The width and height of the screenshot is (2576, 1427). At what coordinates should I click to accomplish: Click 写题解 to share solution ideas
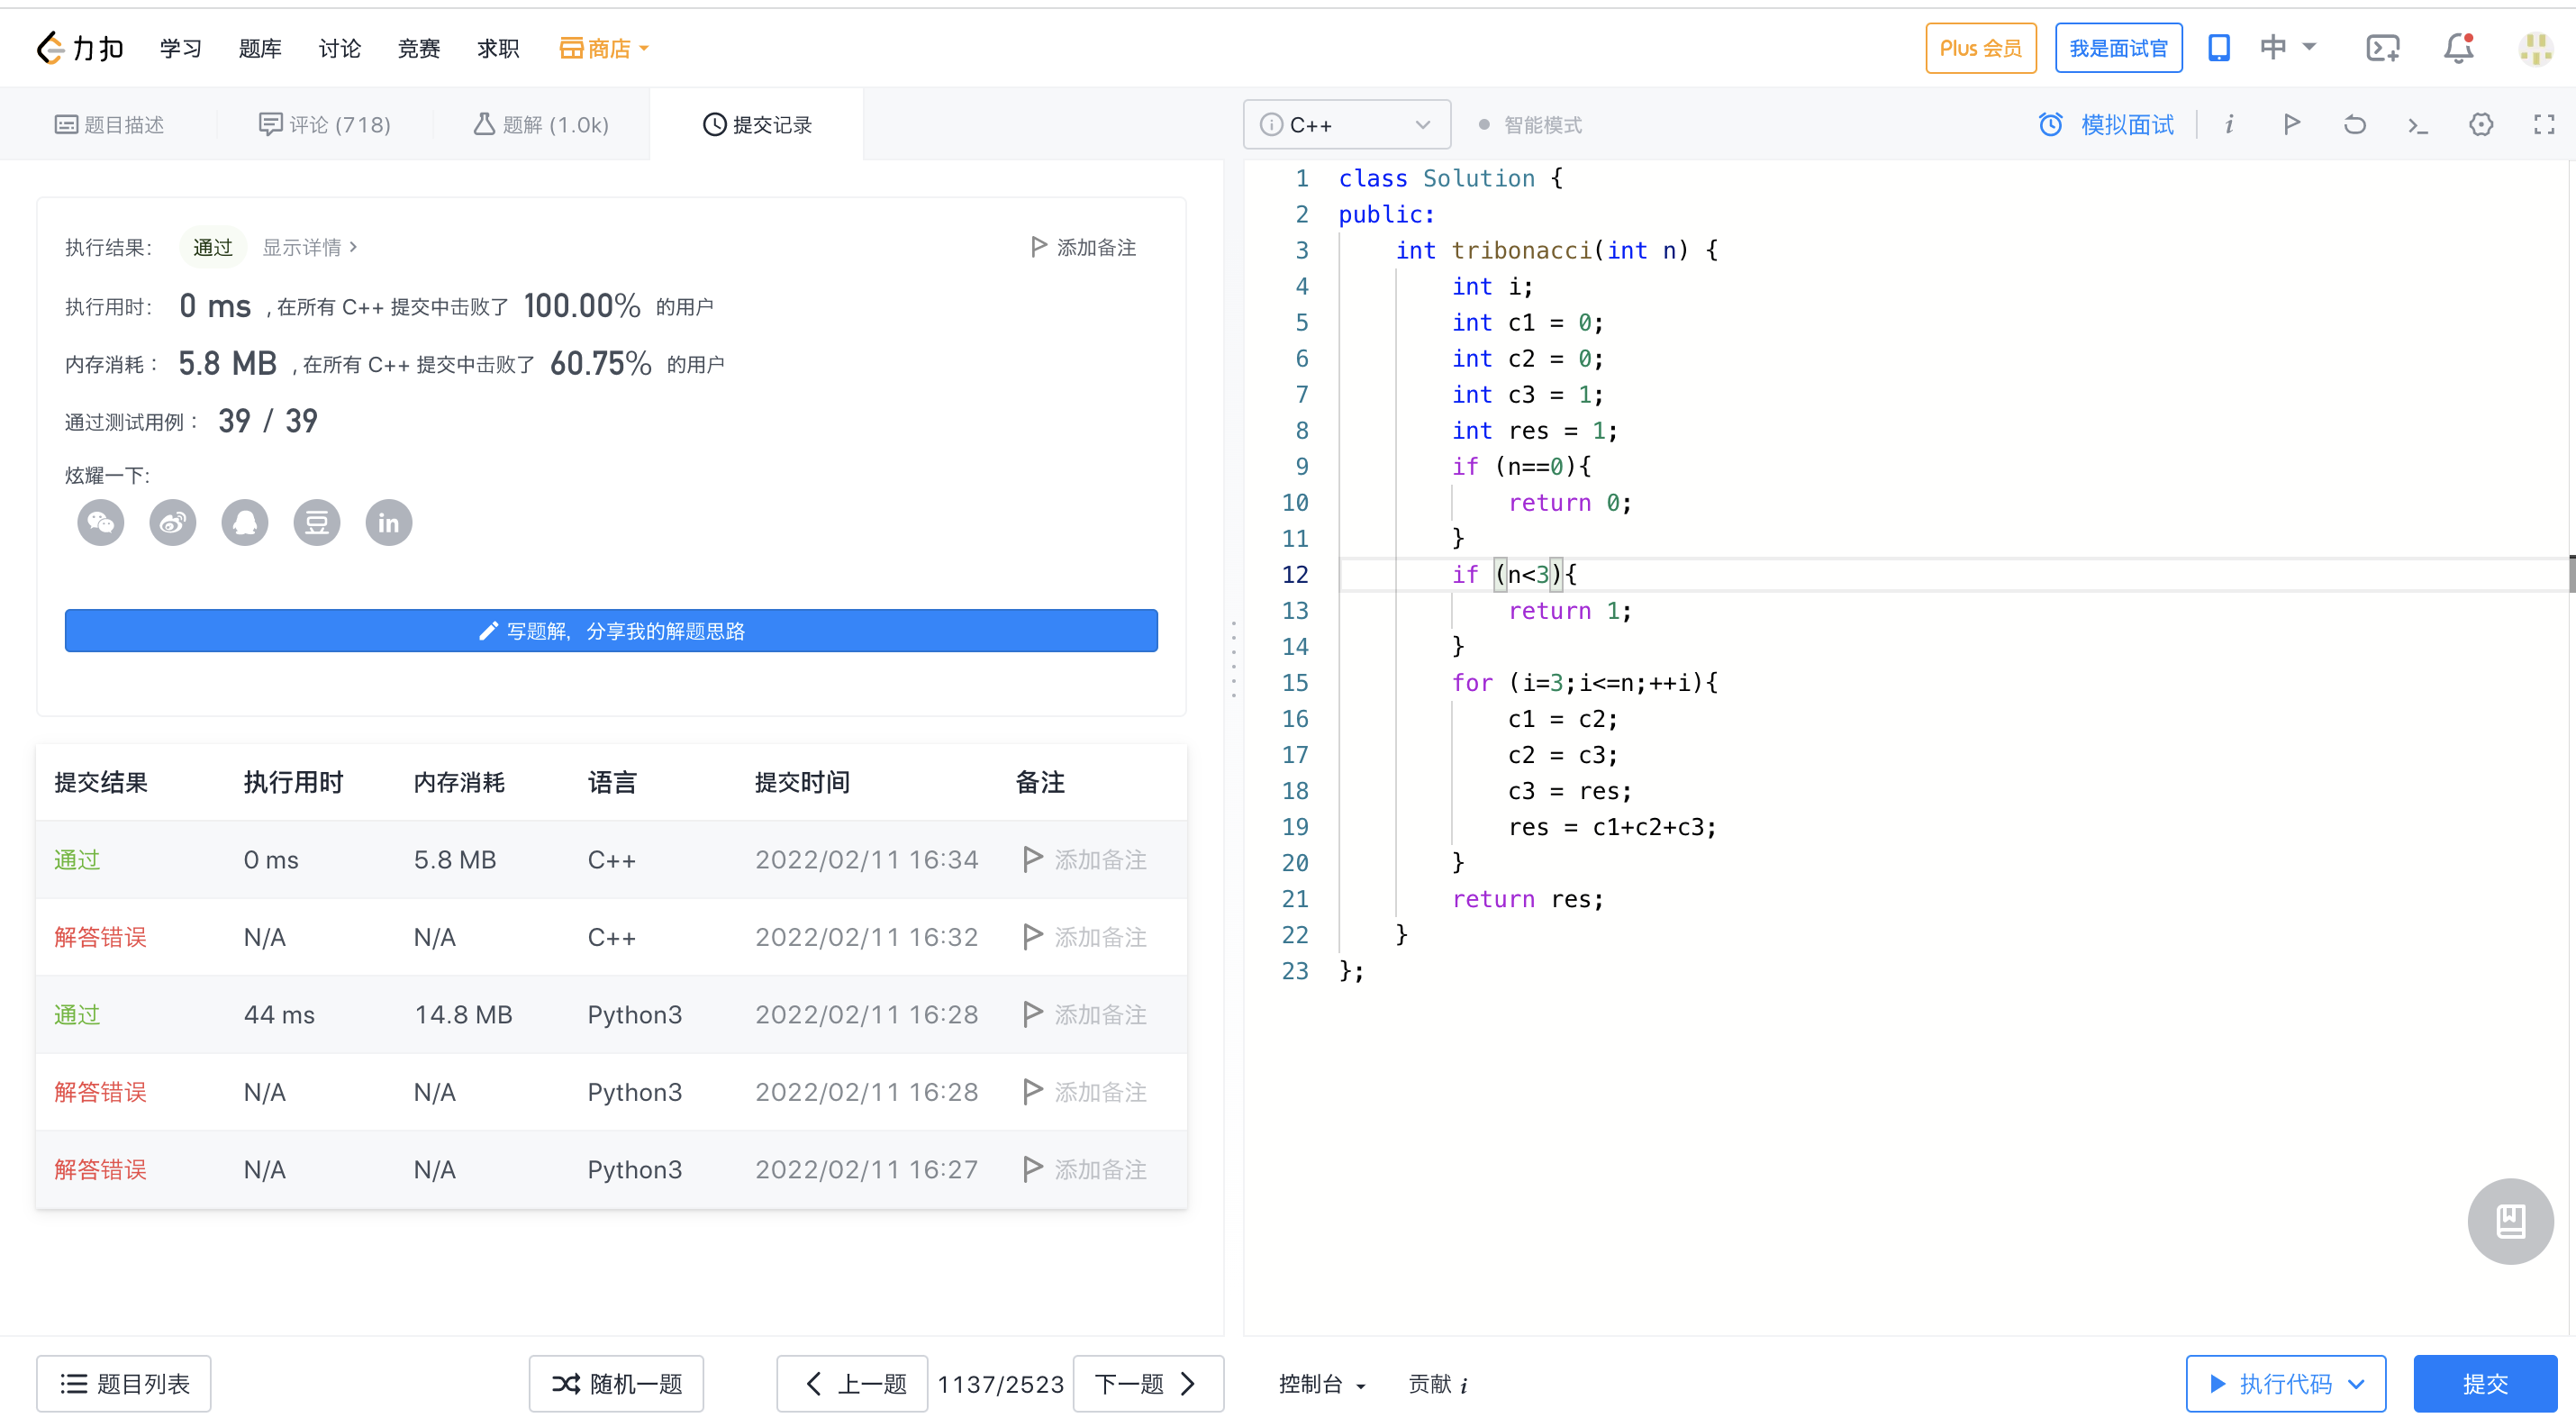tap(612, 630)
